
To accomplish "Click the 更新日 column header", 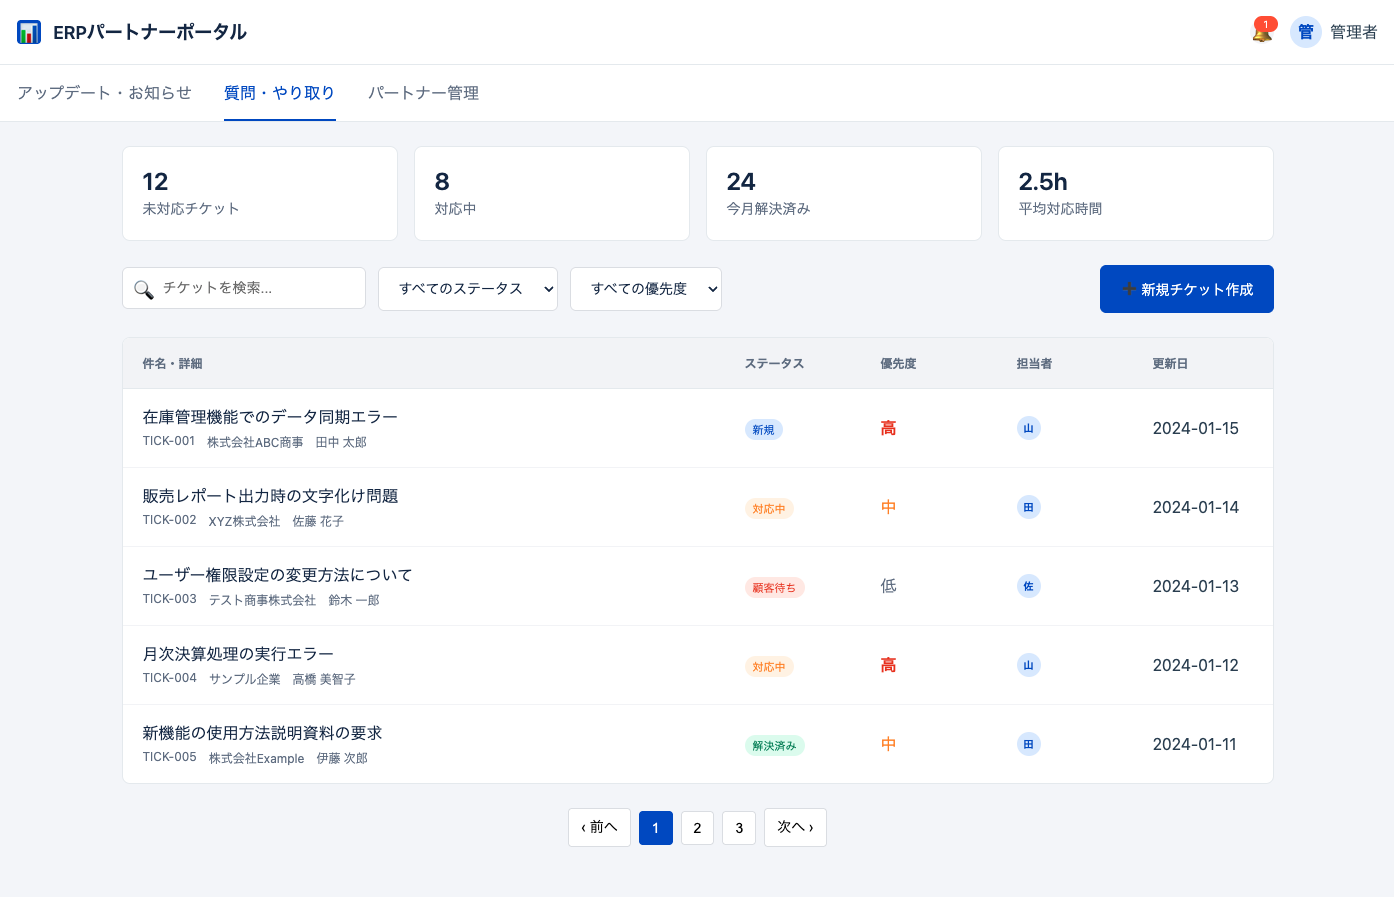I will coord(1170,364).
